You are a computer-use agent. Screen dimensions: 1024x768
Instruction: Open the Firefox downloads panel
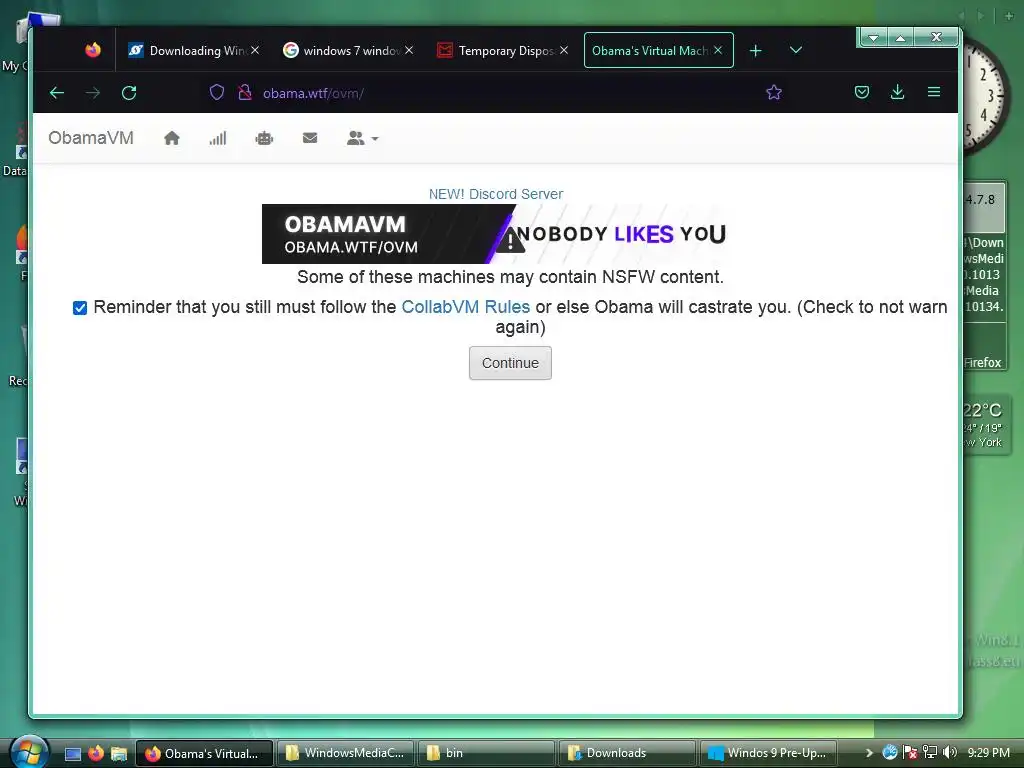click(898, 92)
